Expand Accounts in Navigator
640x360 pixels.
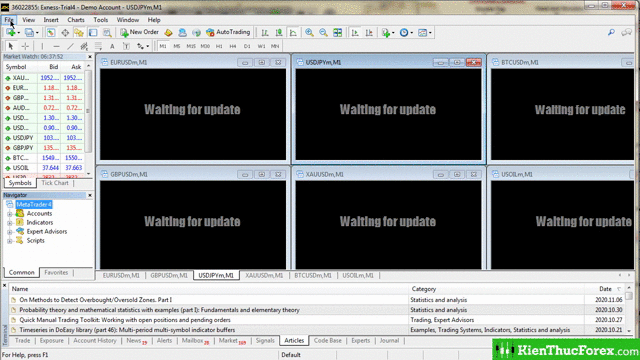tap(9, 214)
